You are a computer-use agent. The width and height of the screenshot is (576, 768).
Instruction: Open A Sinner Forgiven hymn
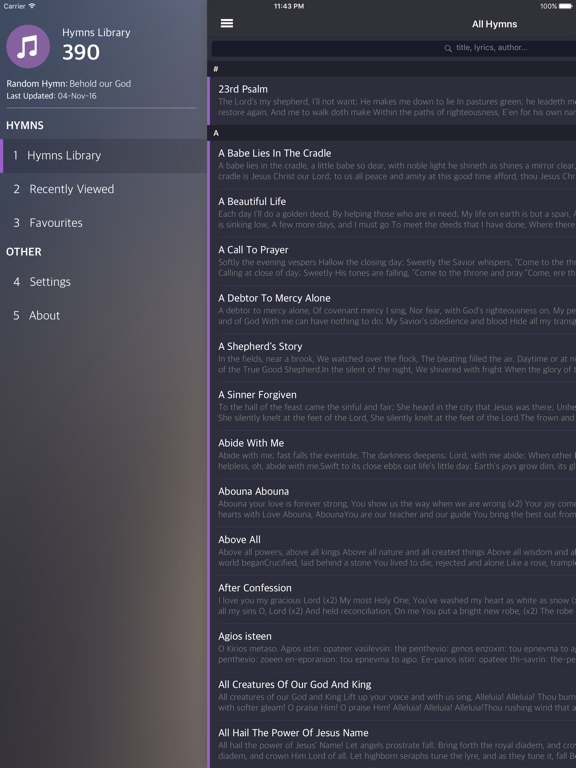[x=392, y=407]
